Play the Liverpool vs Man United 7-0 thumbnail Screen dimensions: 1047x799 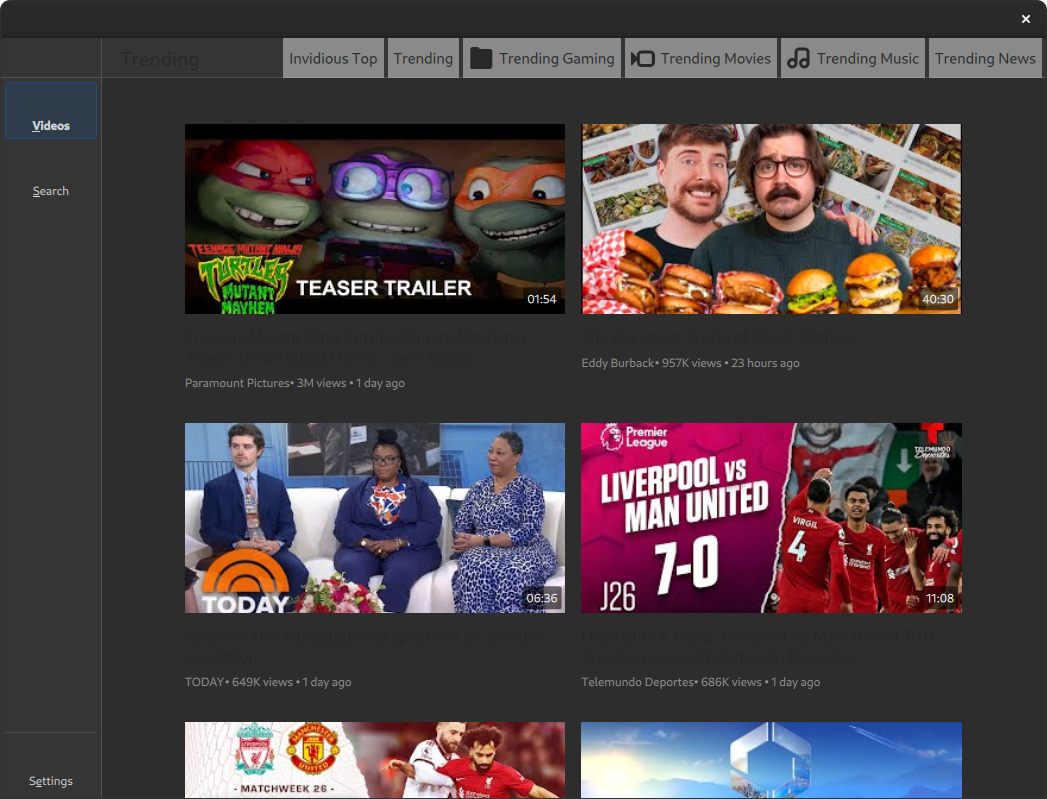point(771,518)
